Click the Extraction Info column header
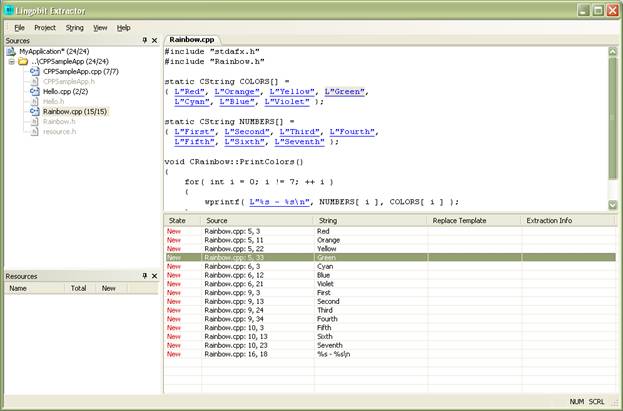623x411 pixels. pos(568,221)
